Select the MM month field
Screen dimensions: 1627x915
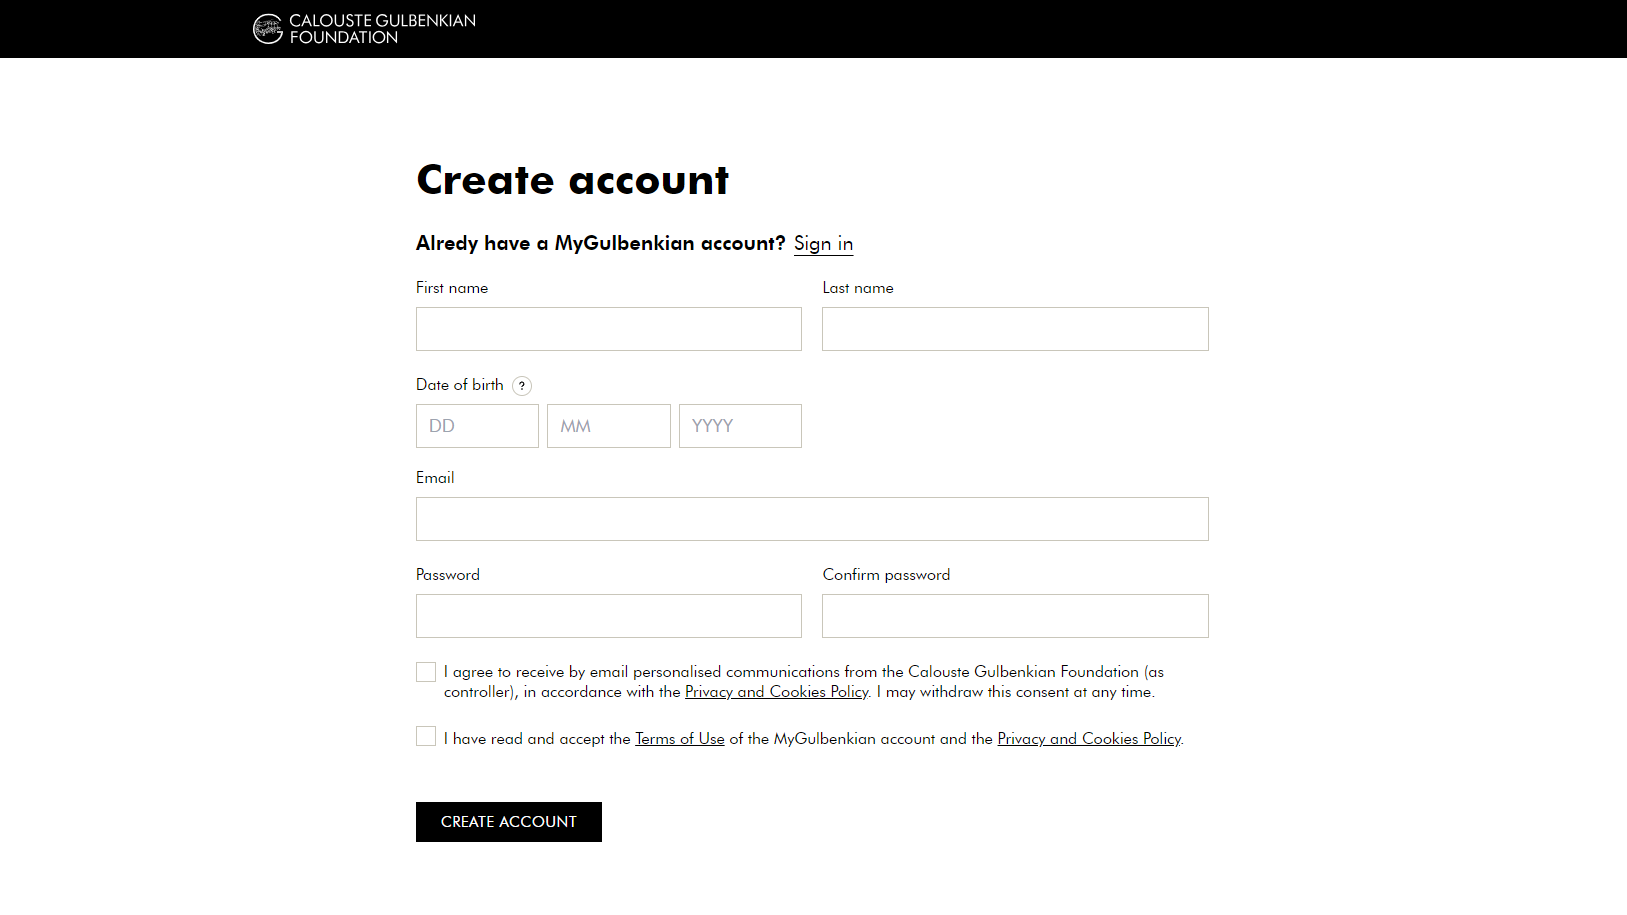(x=609, y=426)
